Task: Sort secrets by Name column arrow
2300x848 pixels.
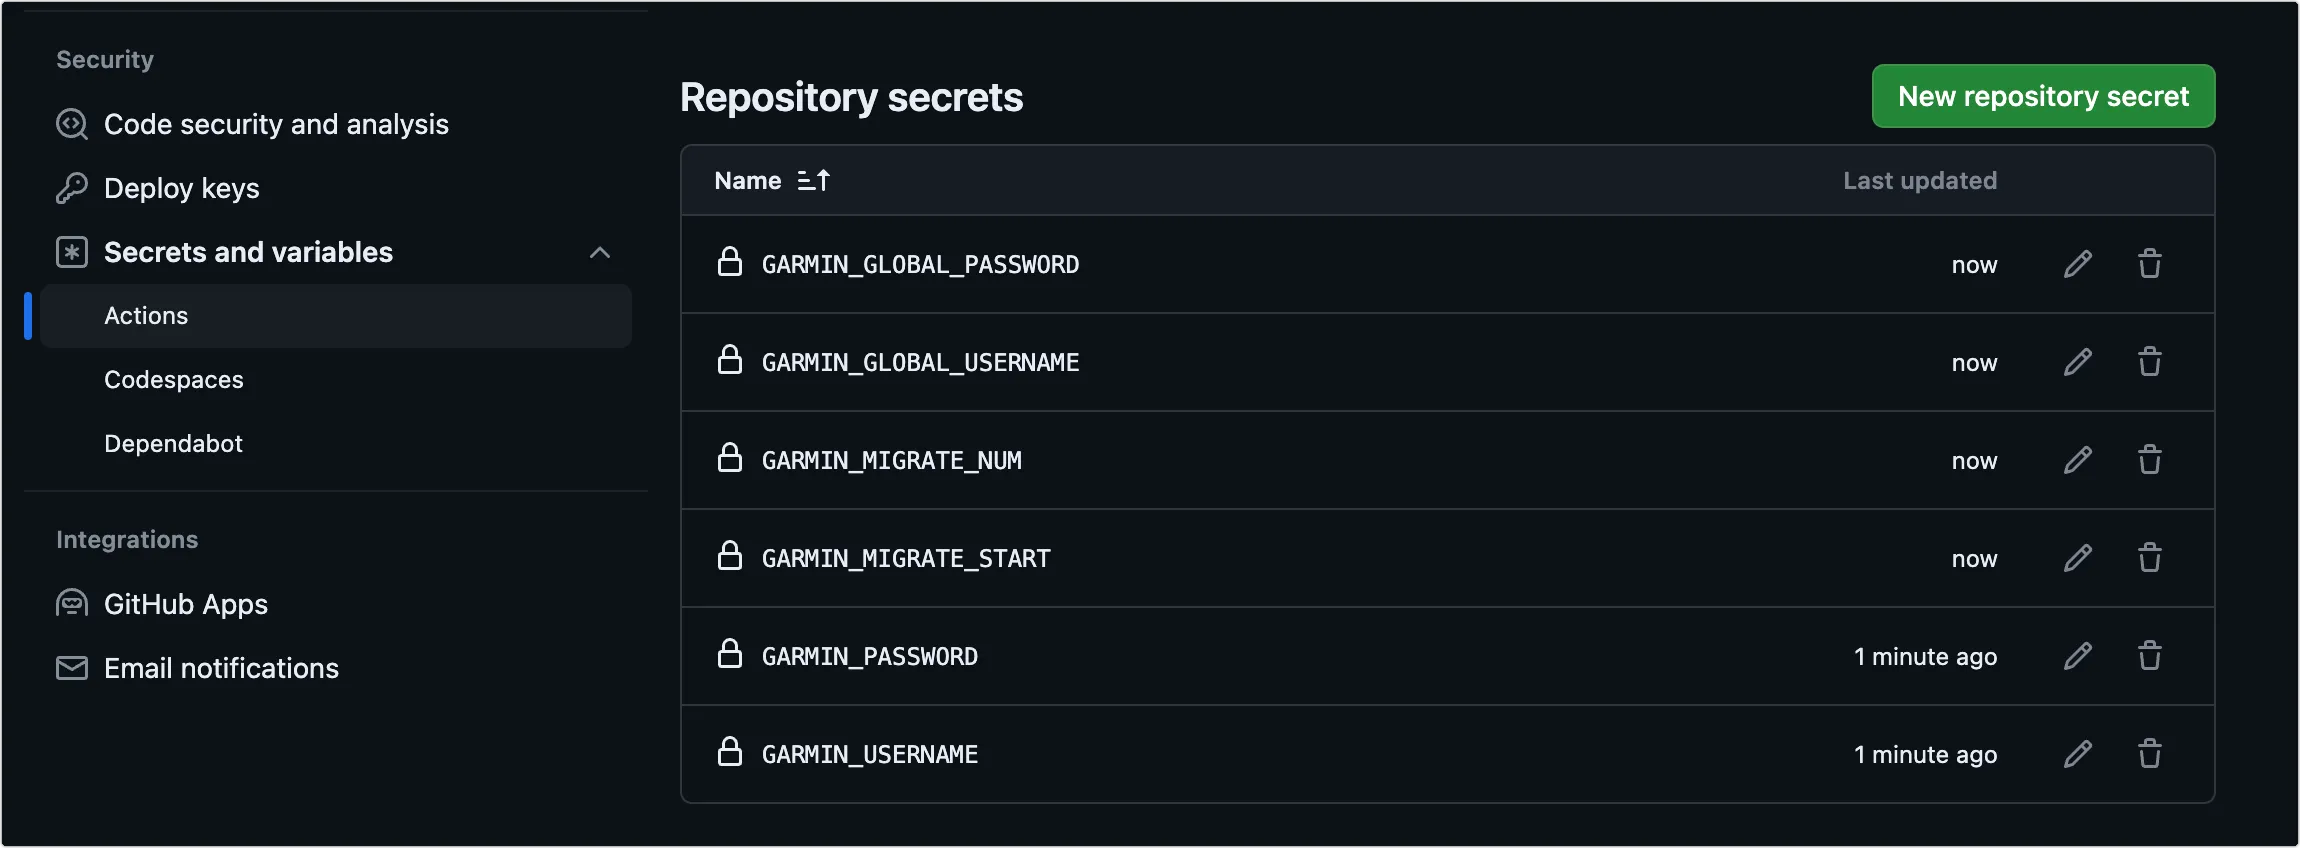Action: pyautogui.click(x=813, y=181)
